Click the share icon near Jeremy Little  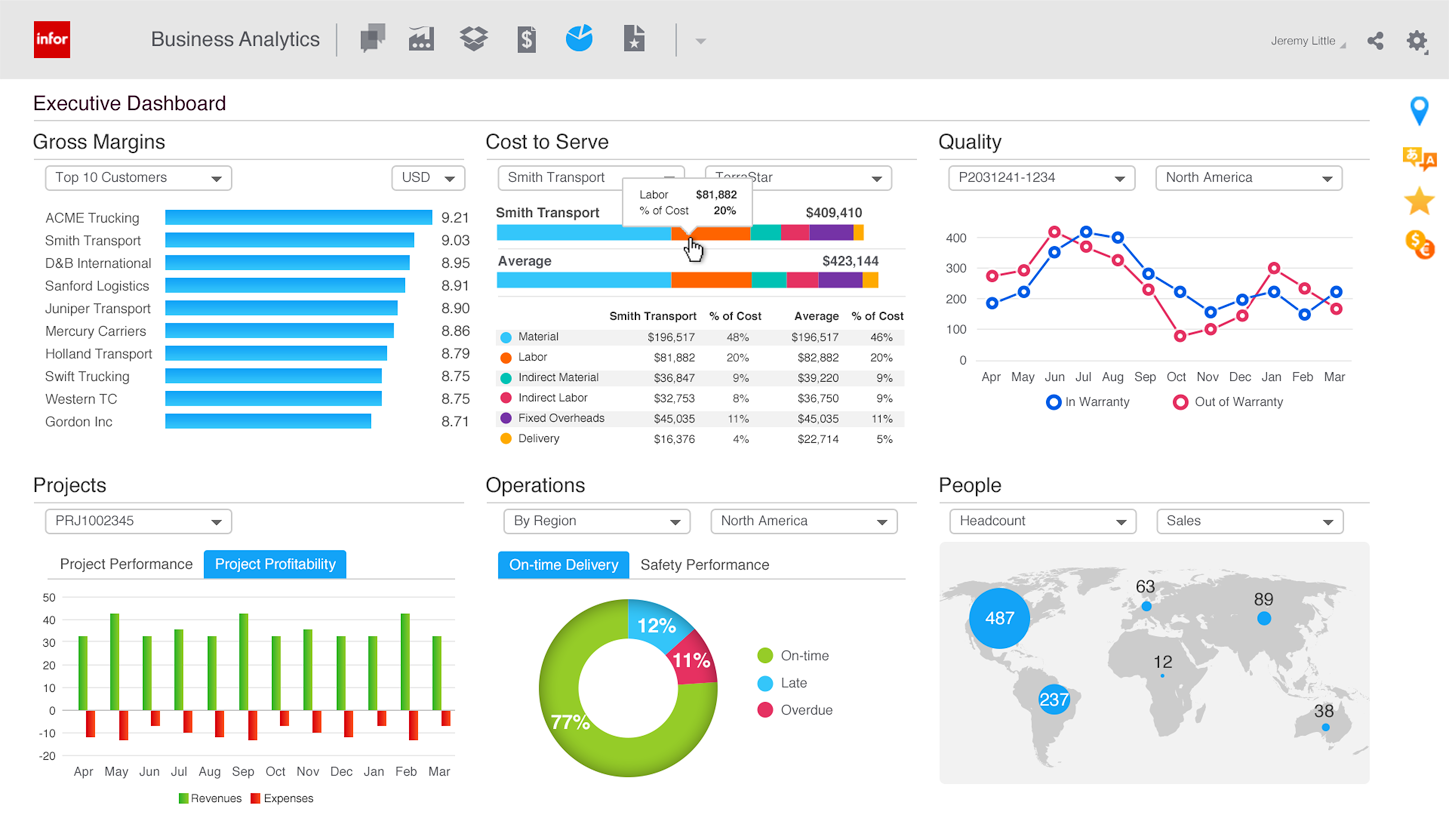(1375, 41)
